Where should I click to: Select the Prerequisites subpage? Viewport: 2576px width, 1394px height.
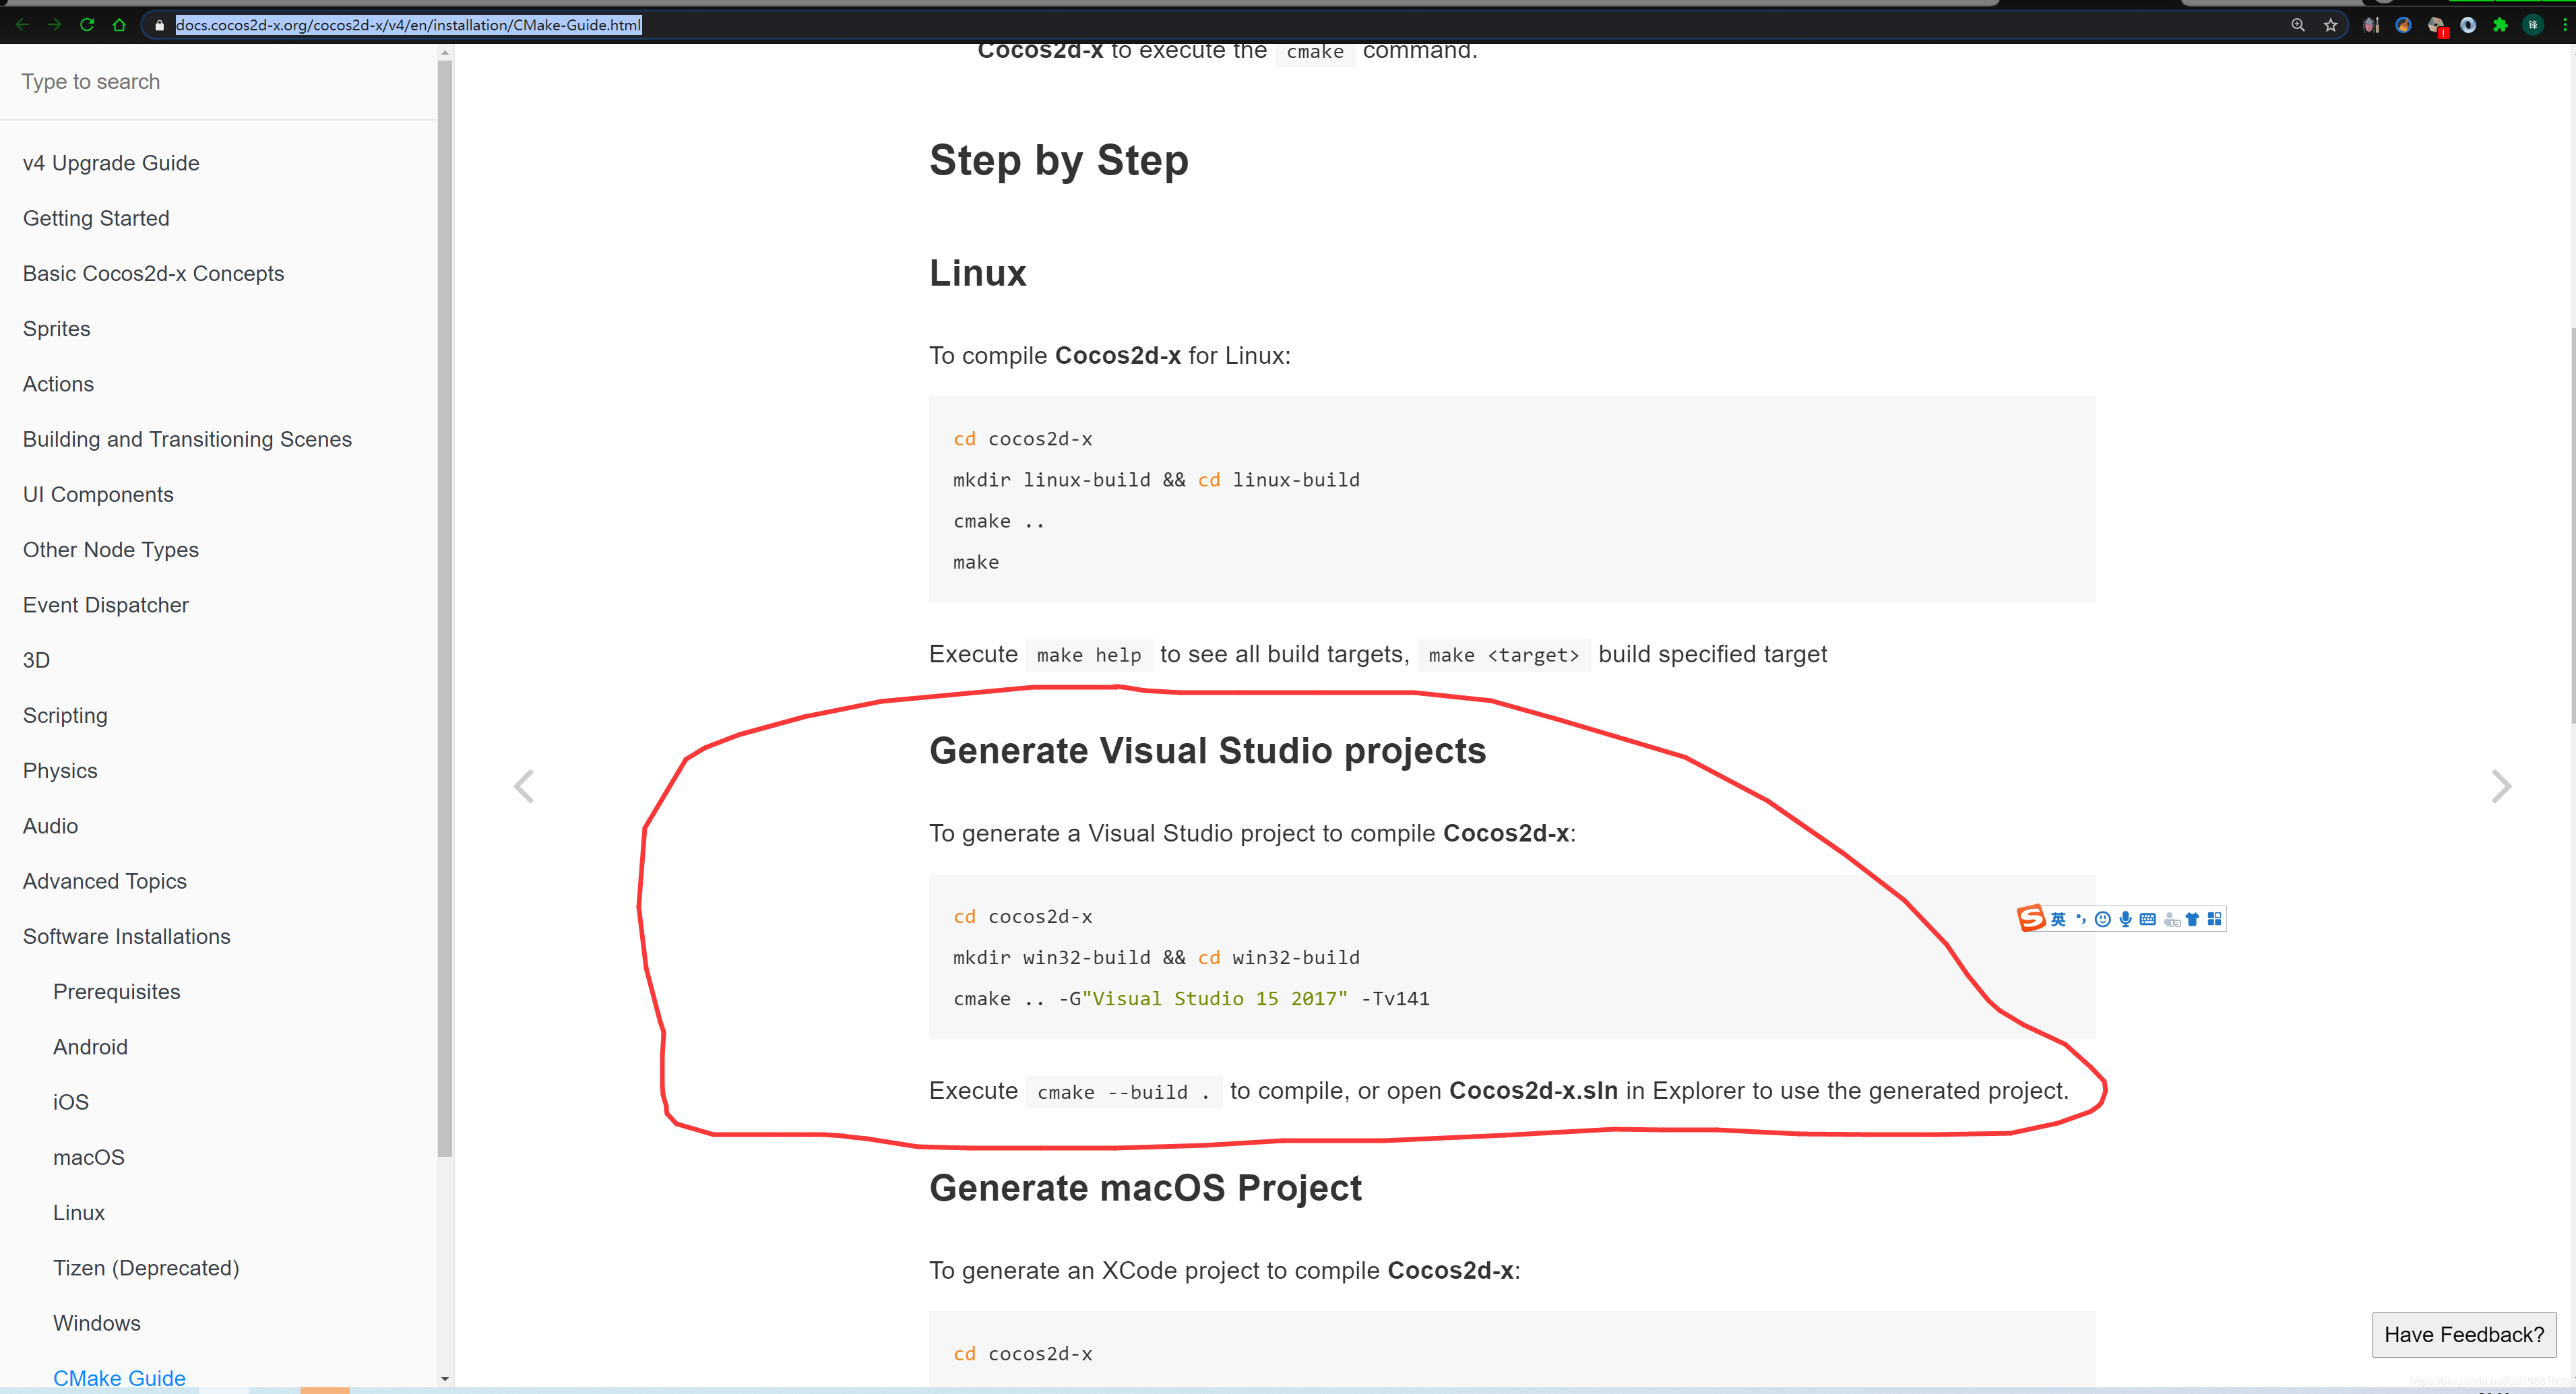coord(117,992)
